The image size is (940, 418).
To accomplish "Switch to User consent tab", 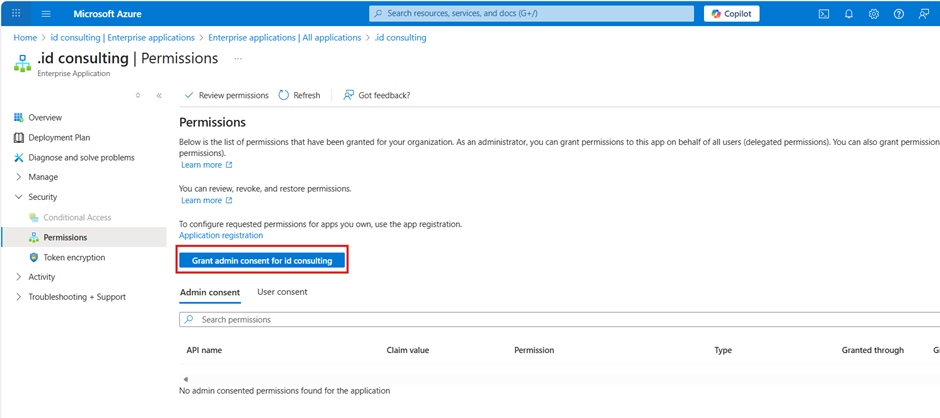I will pos(282,292).
